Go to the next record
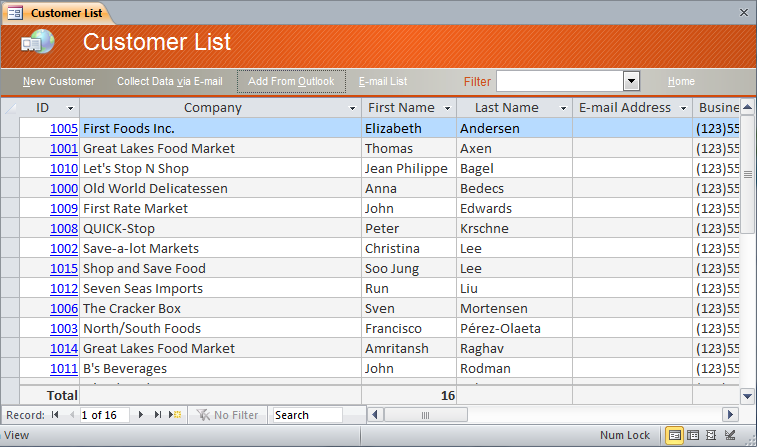This screenshot has height=447, width=757. tap(141, 414)
